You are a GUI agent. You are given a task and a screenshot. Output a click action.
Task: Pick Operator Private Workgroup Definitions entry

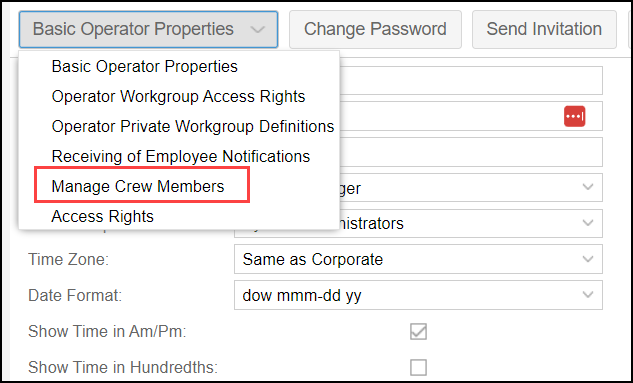(193, 126)
